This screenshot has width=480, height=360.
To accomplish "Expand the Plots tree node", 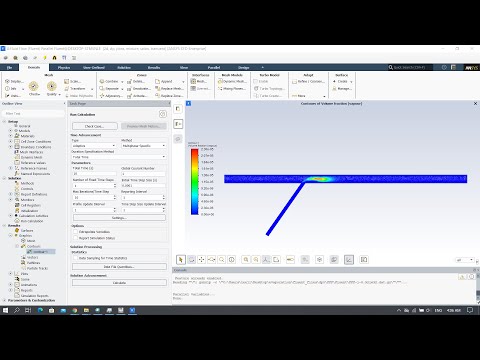I will (11, 274).
